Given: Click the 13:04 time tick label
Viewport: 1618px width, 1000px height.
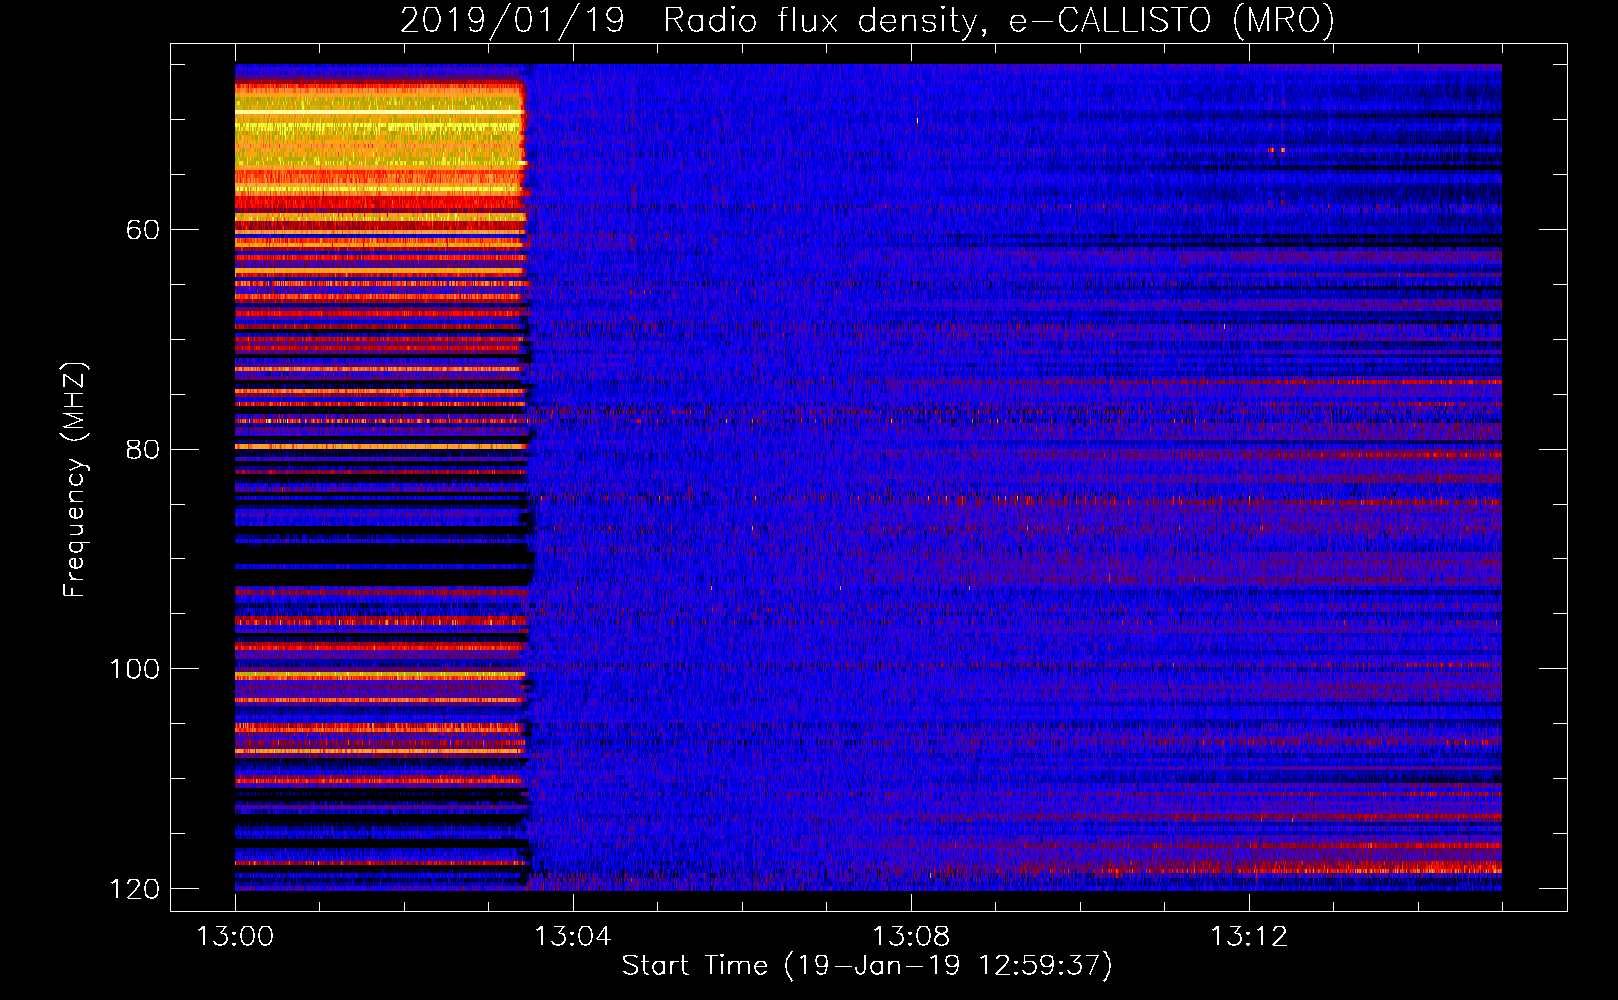Looking at the screenshot, I should (572, 937).
